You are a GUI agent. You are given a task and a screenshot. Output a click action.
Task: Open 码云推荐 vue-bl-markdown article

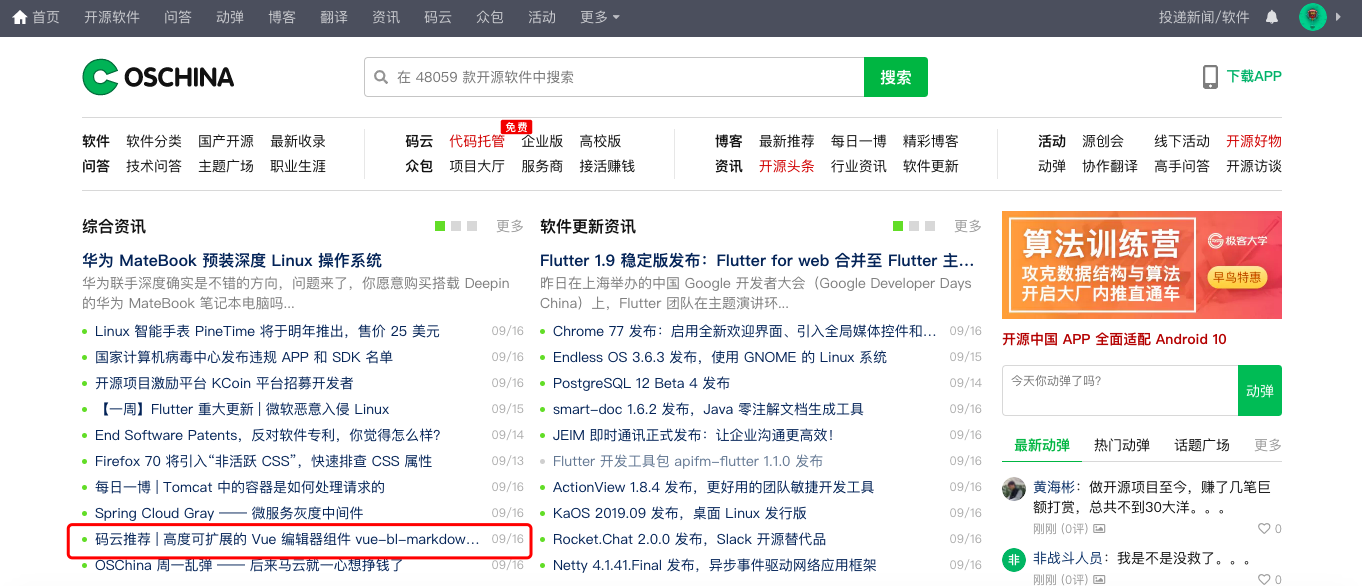287,539
